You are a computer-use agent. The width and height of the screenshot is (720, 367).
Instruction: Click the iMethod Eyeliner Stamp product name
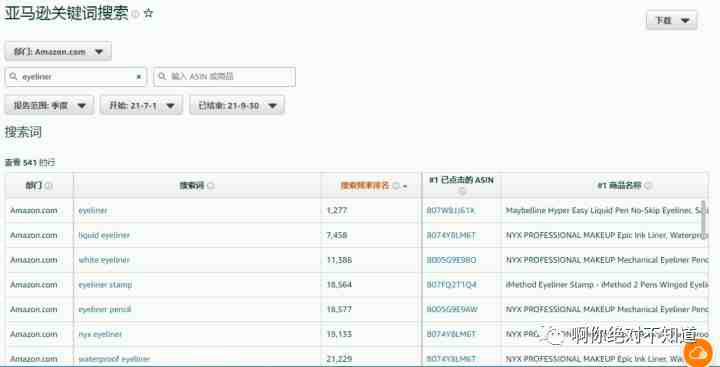coord(607,285)
